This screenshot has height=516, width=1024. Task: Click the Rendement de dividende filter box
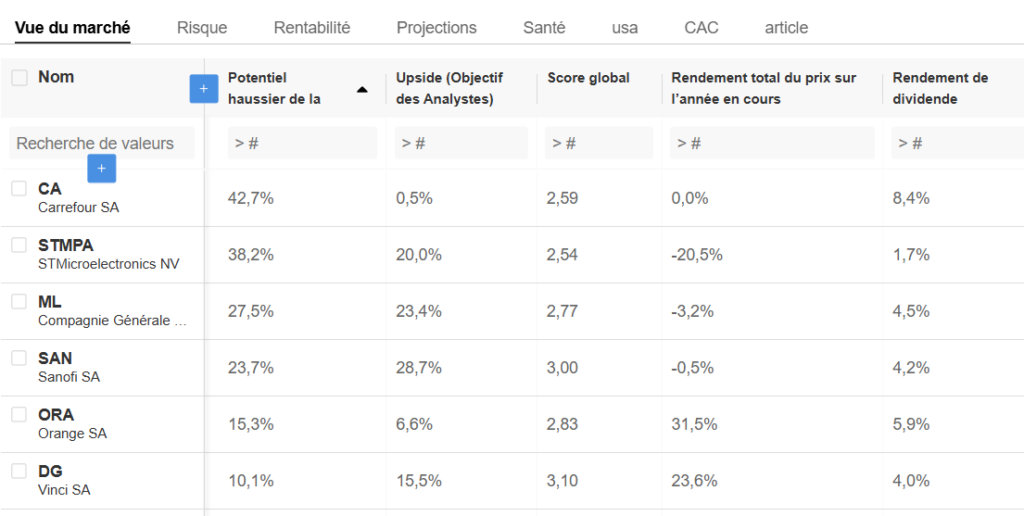point(955,143)
